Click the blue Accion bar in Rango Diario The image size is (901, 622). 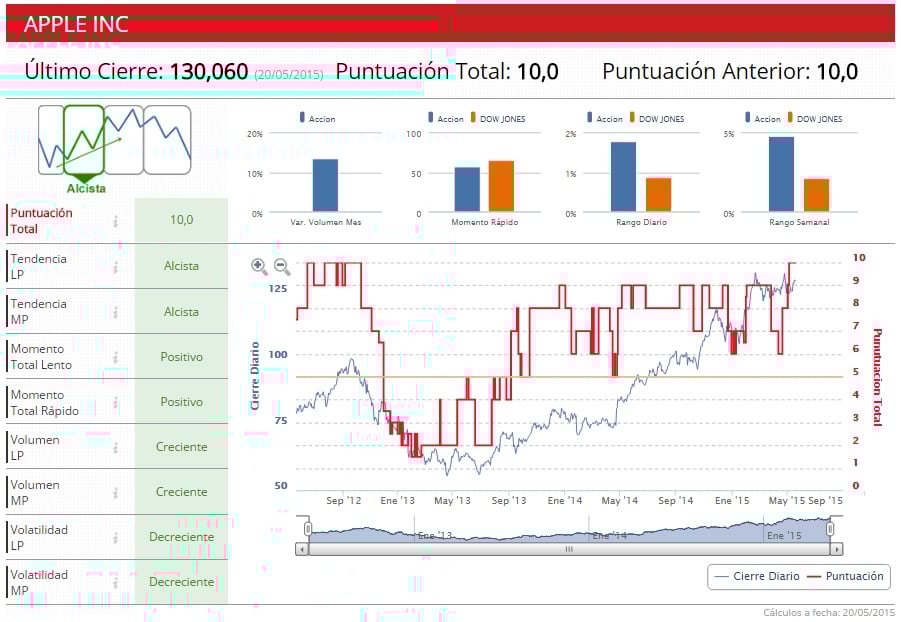pos(623,177)
